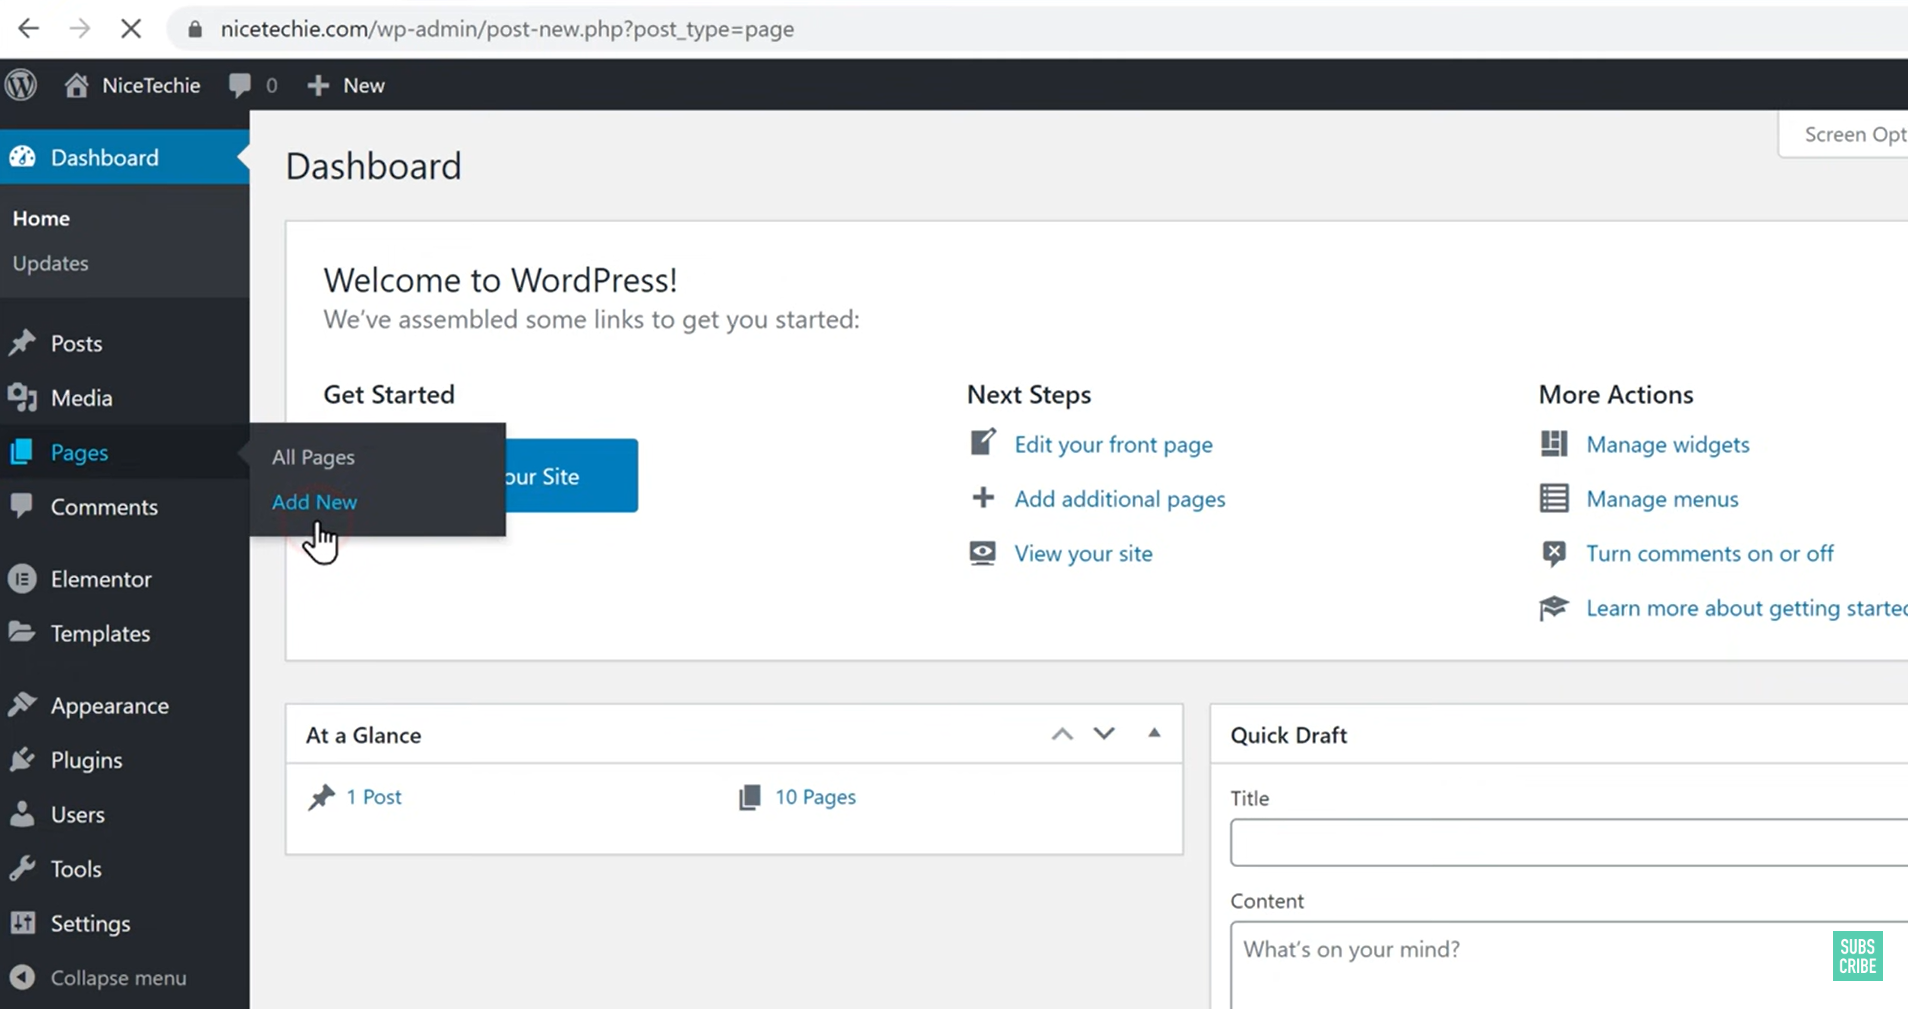The image size is (1908, 1009).
Task: Click the browser address bar URL
Action: (507, 29)
